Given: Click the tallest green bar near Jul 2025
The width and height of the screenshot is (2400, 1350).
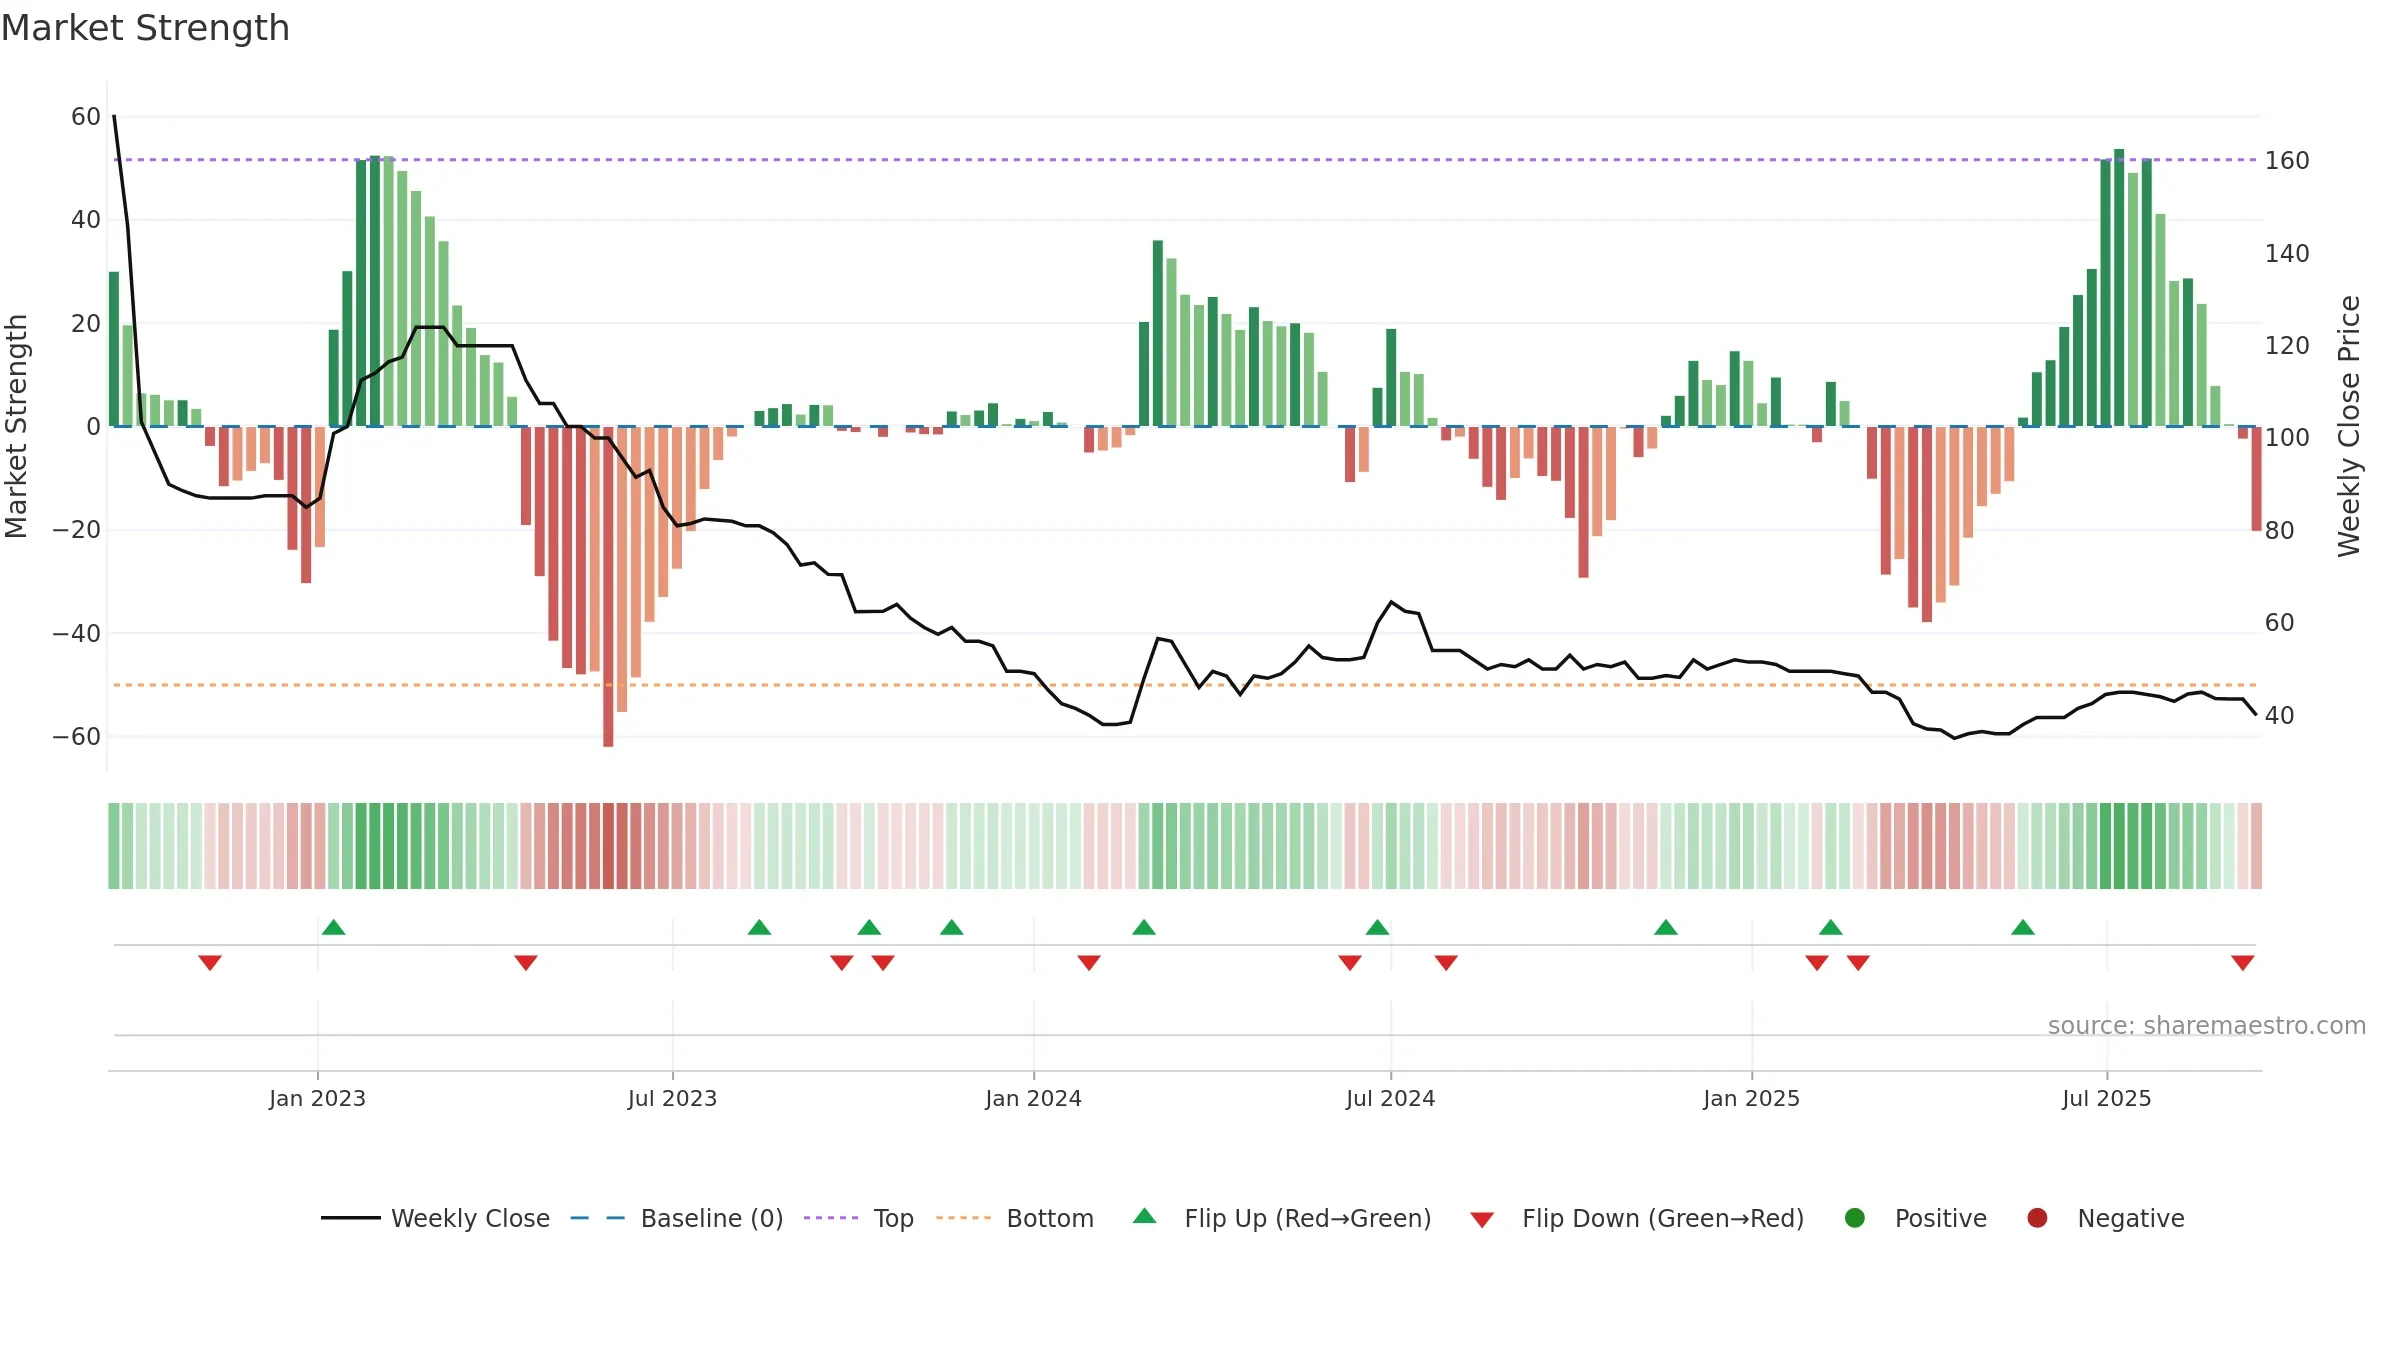Looking at the screenshot, I should click(2119, 288).
